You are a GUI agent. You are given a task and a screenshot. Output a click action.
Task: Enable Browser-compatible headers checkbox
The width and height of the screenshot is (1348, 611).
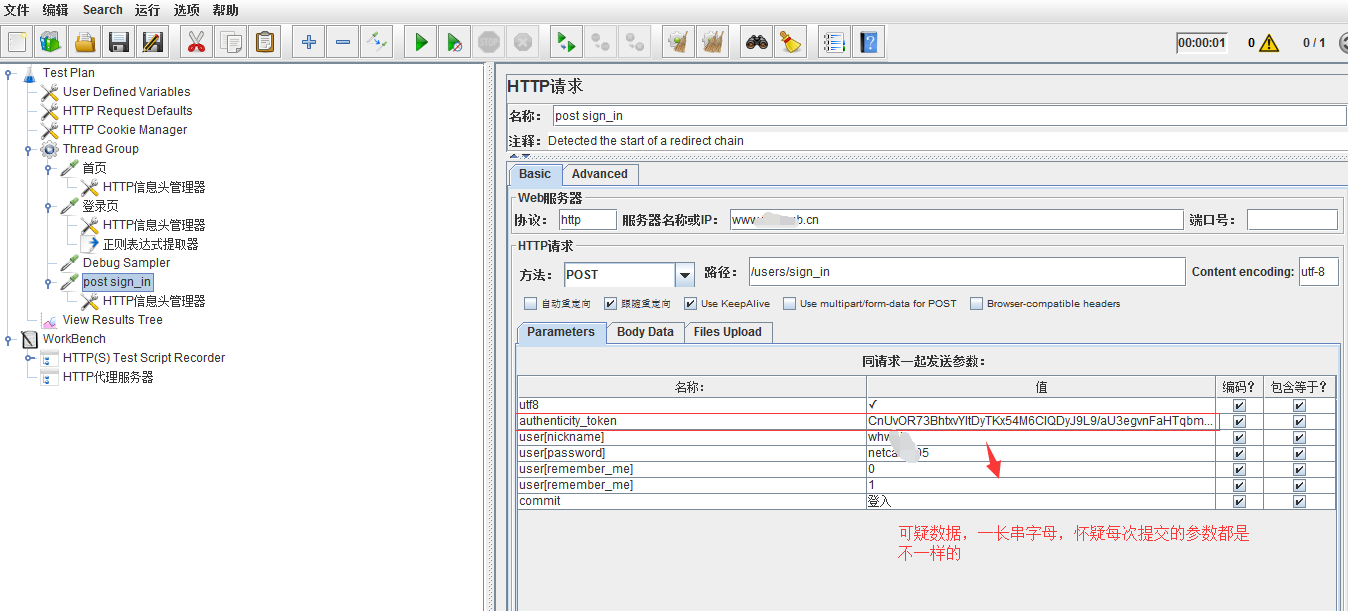[x=976, y=304]
